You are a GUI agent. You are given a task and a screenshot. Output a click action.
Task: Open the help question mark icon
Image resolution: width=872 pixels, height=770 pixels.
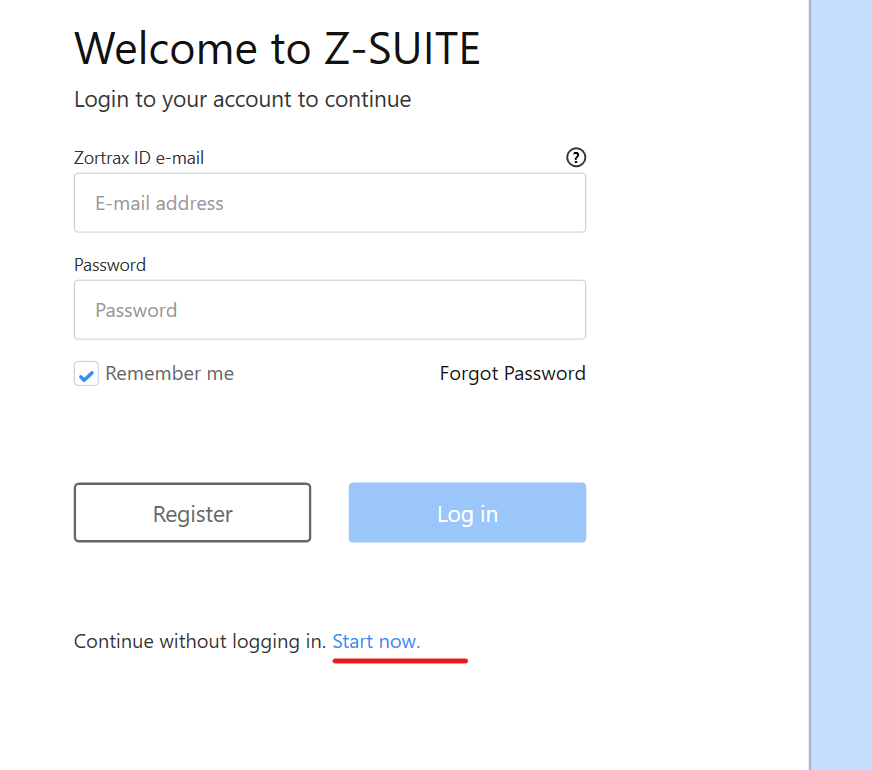[x=576, y=157]
